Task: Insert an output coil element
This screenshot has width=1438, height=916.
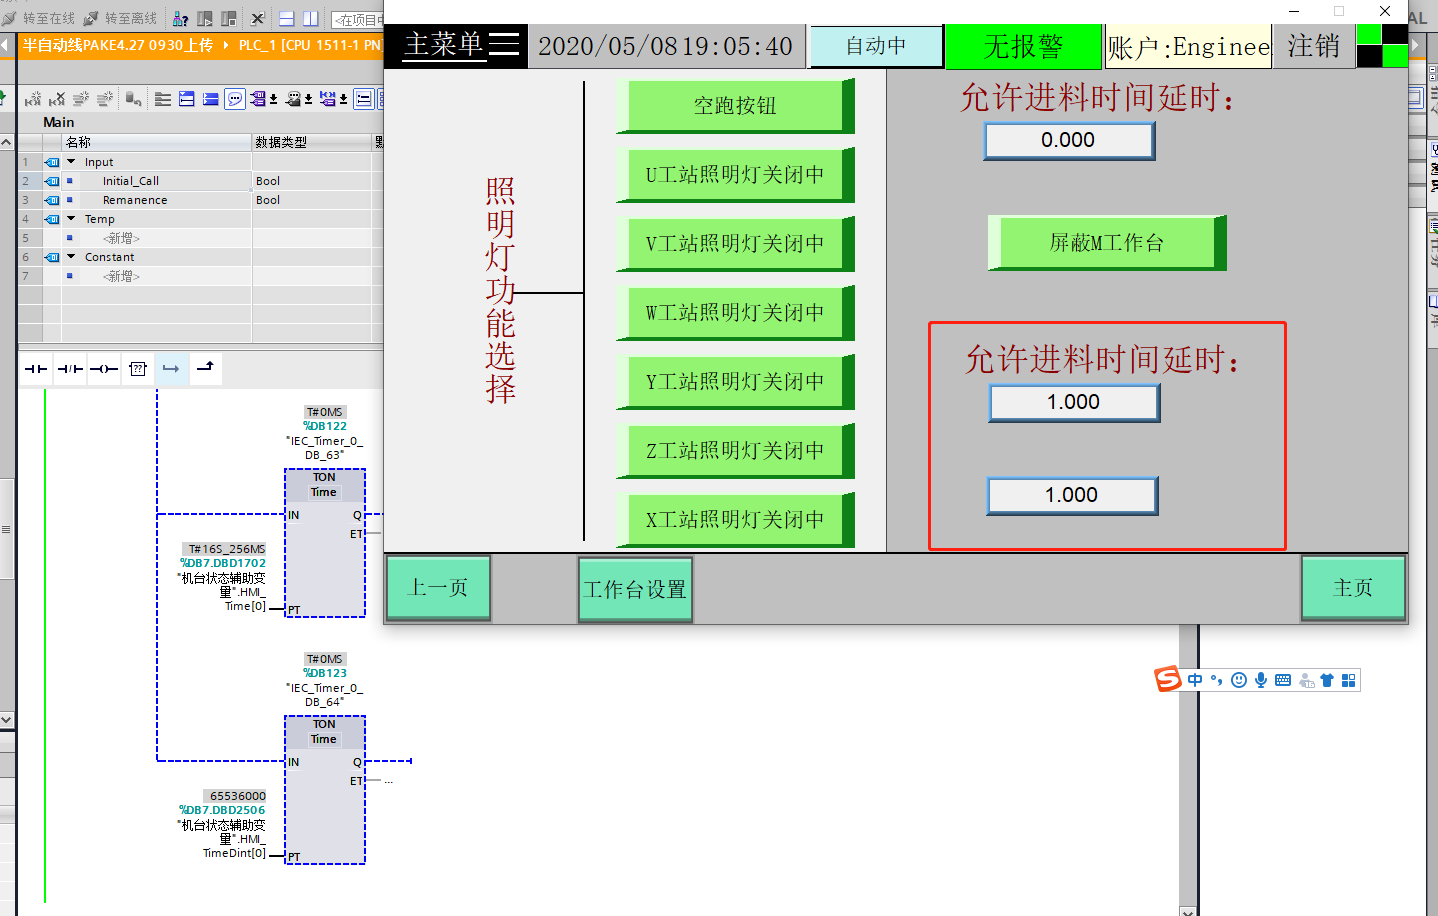Action: pyautogui.click(x=104, y=369)
